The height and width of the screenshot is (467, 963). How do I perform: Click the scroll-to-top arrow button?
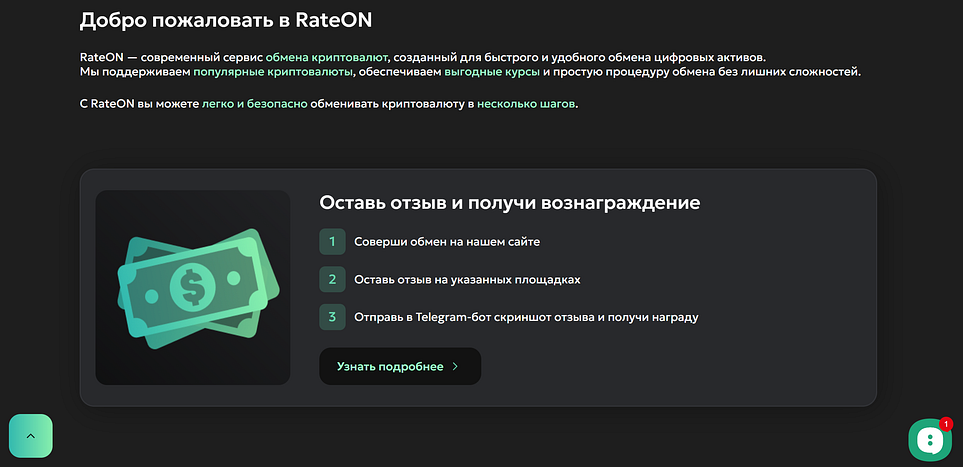click(x=31, y=436)
